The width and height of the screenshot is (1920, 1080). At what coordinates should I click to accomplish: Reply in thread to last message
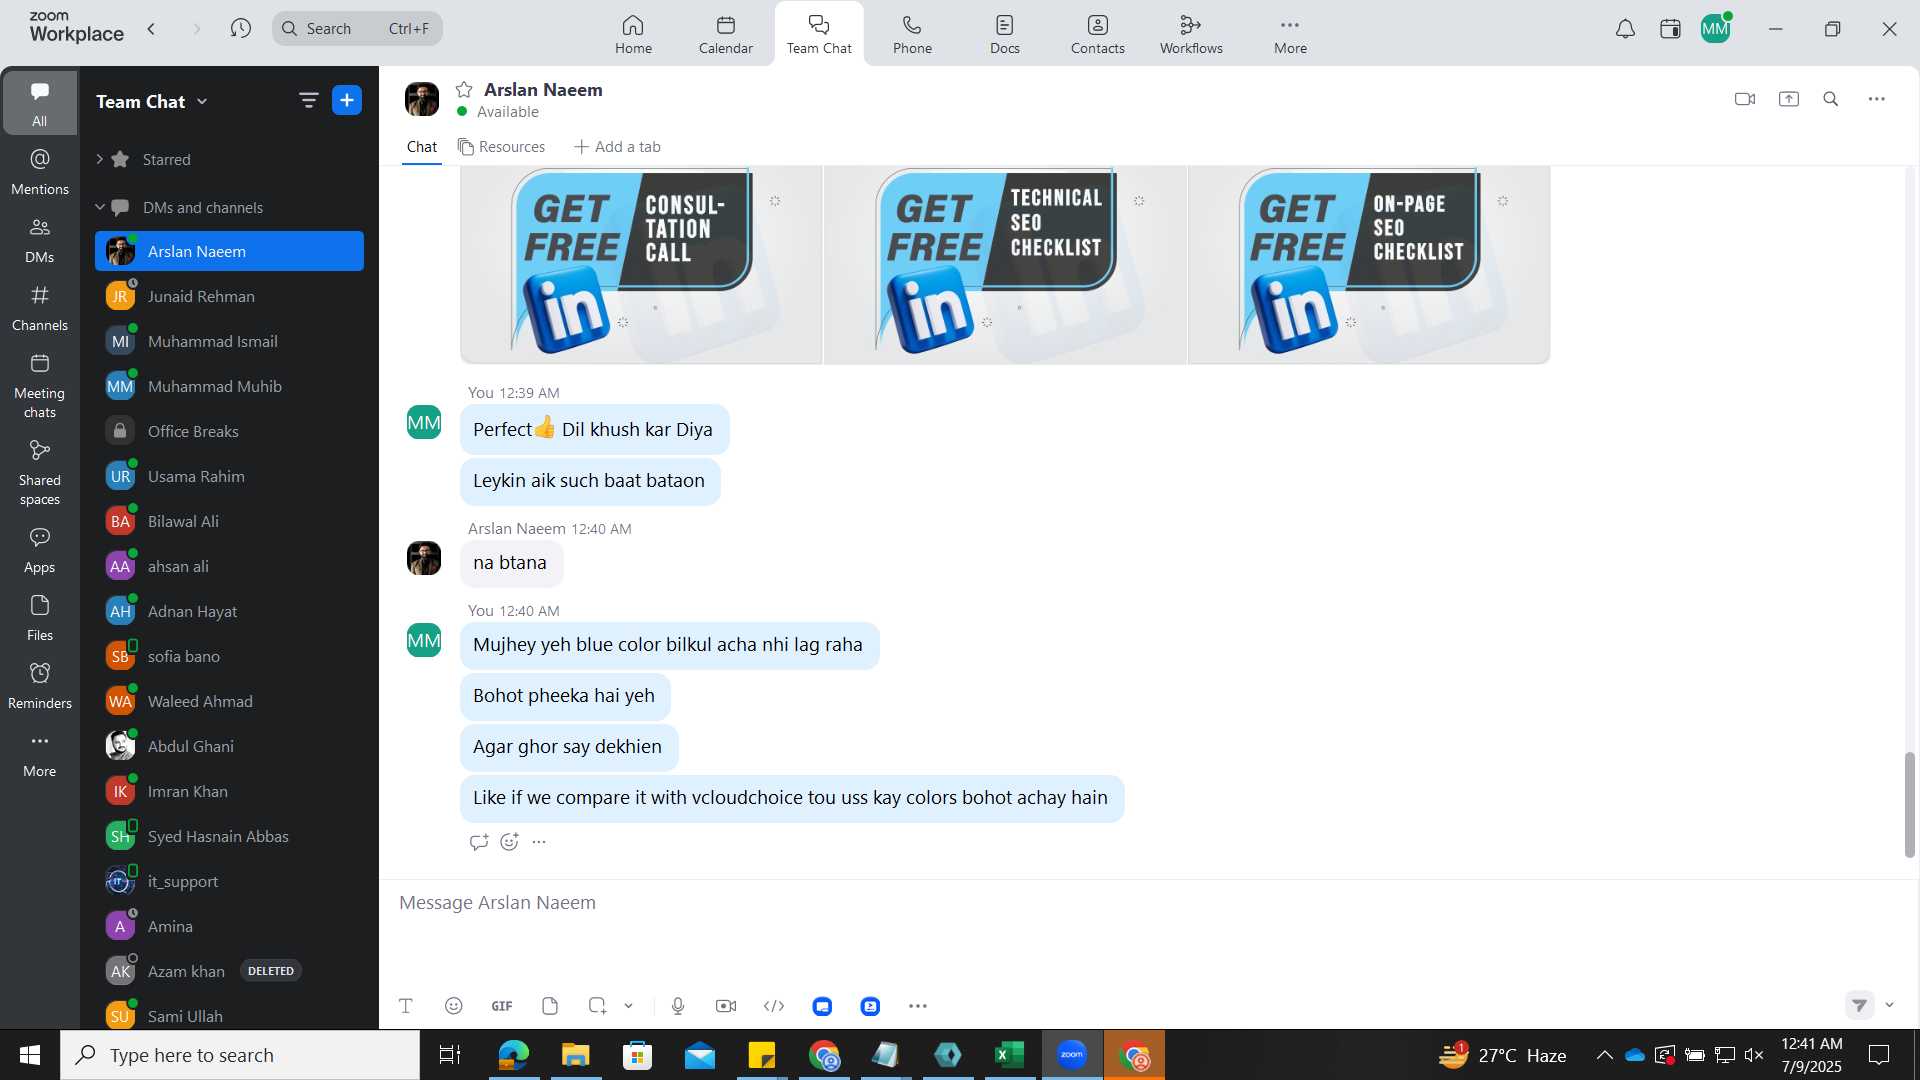[x=479, y=842]
